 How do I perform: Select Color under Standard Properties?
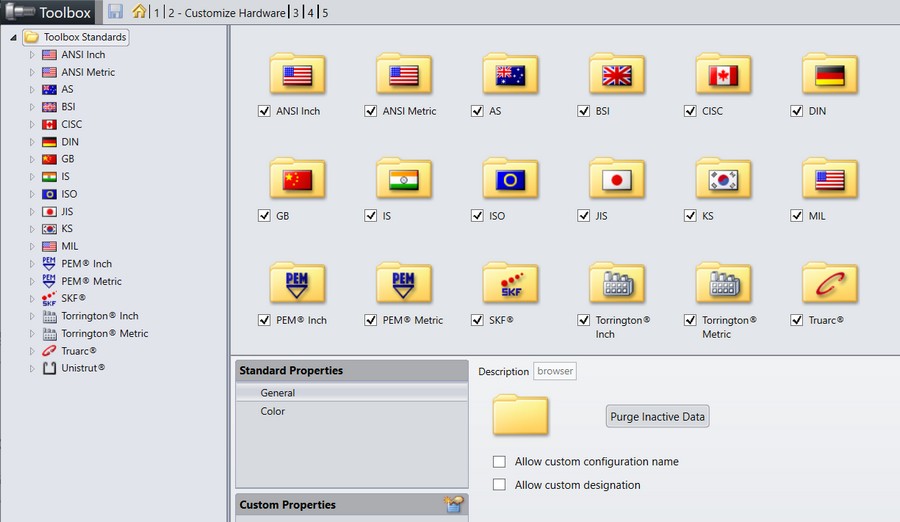(x=352, y=411)
